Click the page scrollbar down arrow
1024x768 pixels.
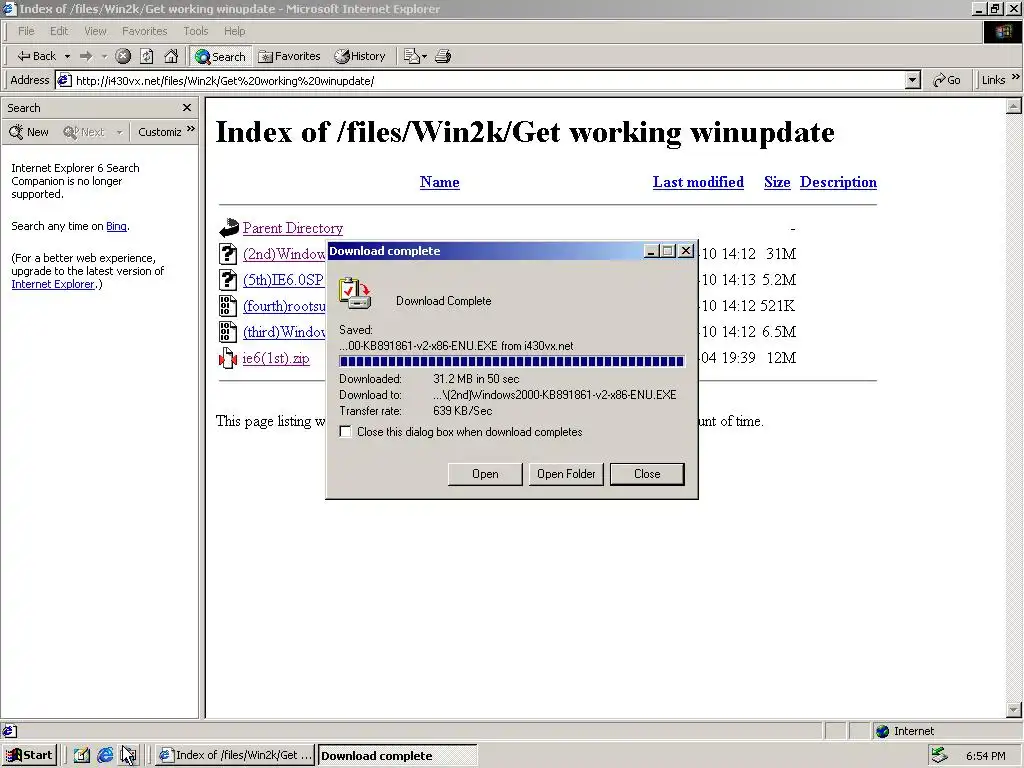point(1014,710)
